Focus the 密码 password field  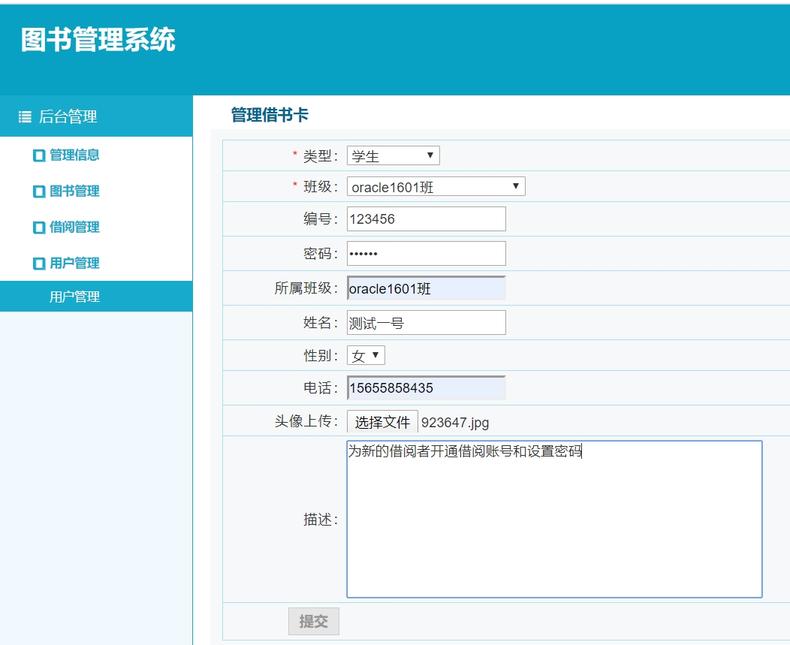(x=426, y=254)
